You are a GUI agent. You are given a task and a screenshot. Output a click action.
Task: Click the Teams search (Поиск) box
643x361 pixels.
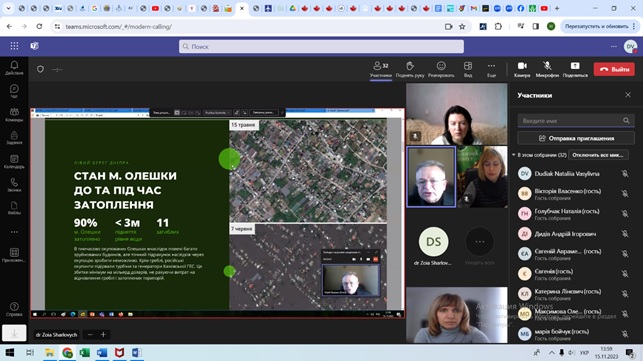tap(321, 46)
